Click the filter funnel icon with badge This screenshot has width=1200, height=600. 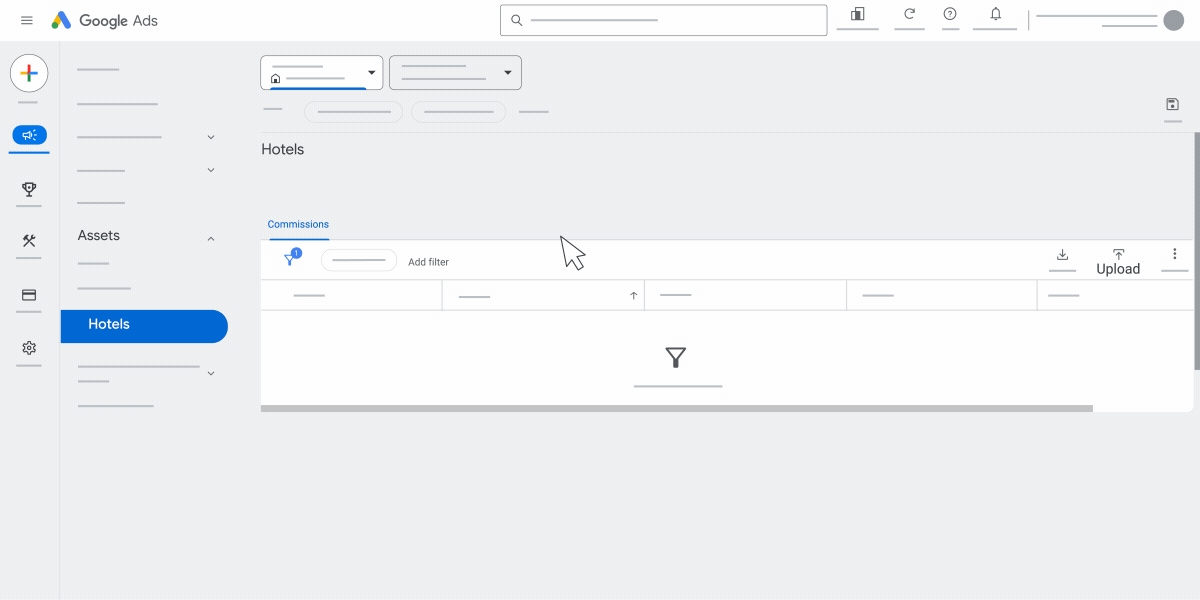(x=291, y=258)
